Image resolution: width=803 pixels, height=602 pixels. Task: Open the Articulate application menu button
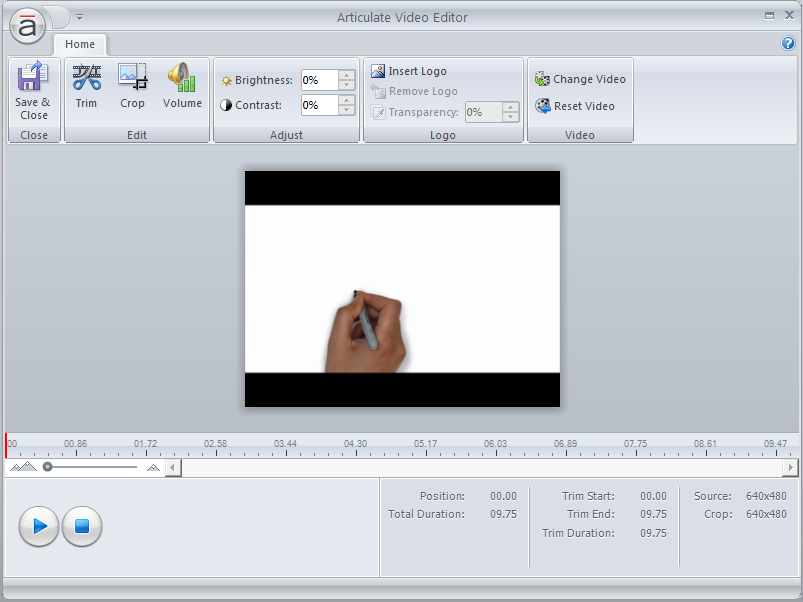click(x=27, y=26)
